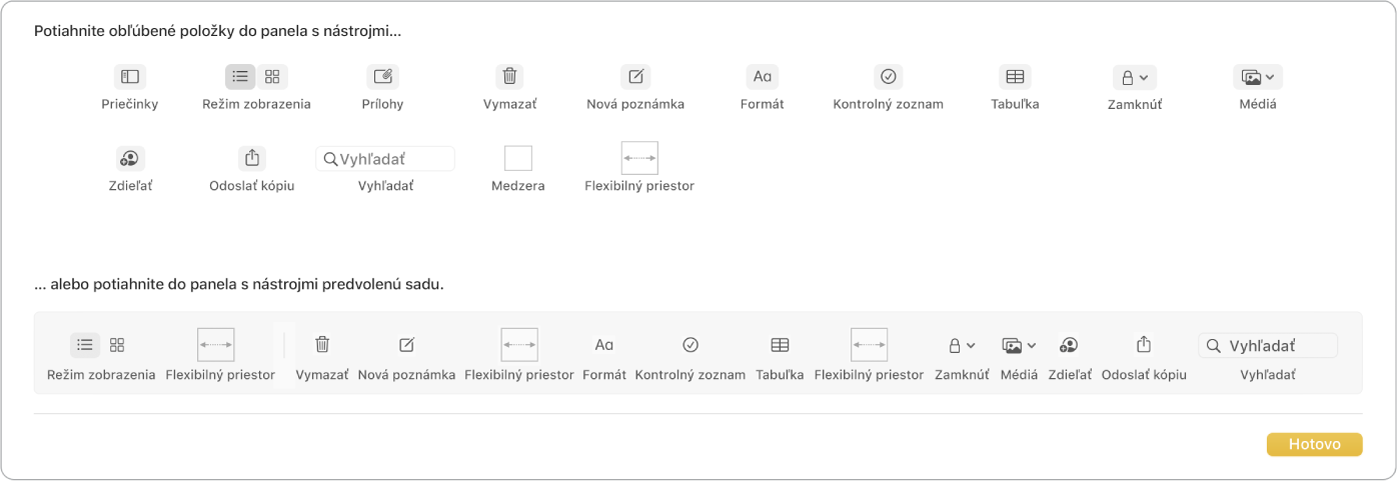The image size is (1397, 481).
Task: Toggle list view in top Režim zobrazenia
Action: pyautogui.click(x=240, y=77)
